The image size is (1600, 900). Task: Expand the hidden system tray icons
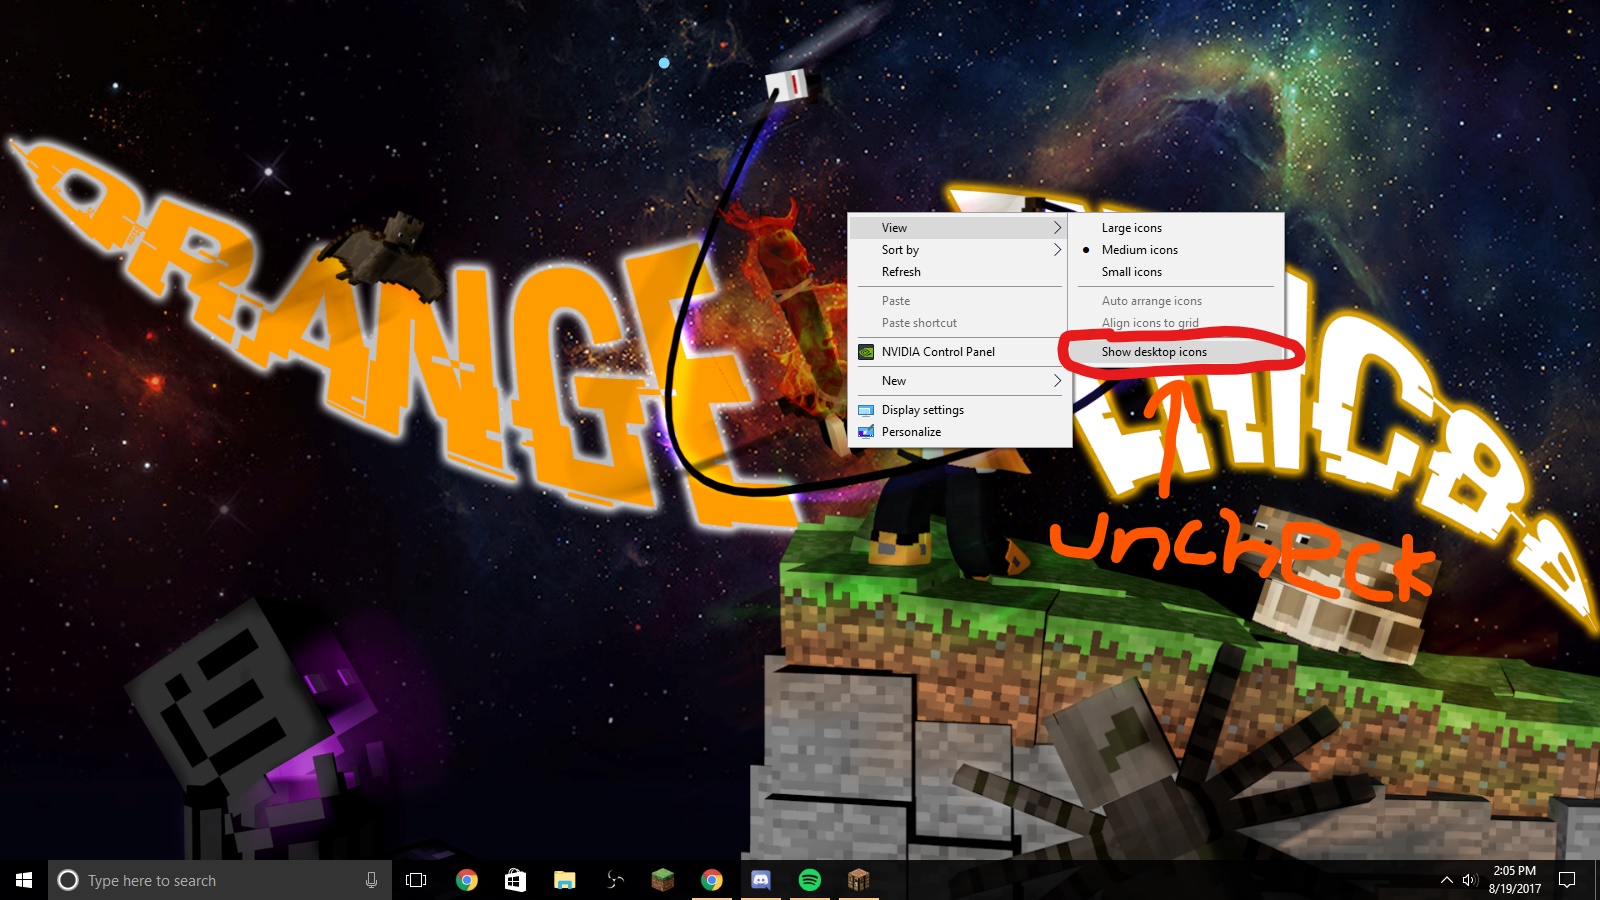click(x=1446, y=880)
